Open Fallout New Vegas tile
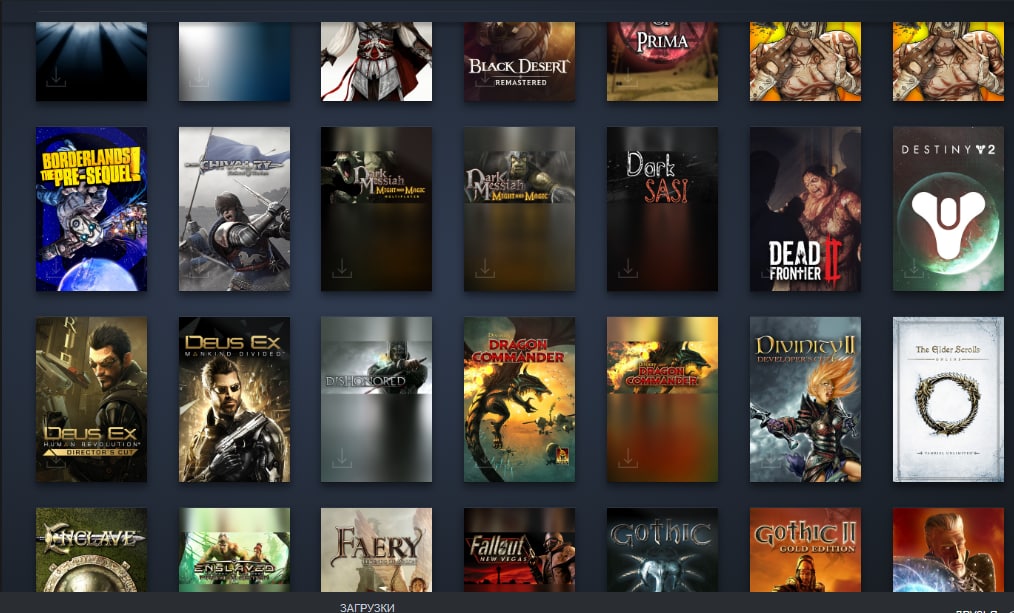The width and height of the screenshot is (1014, 613). 519,550
